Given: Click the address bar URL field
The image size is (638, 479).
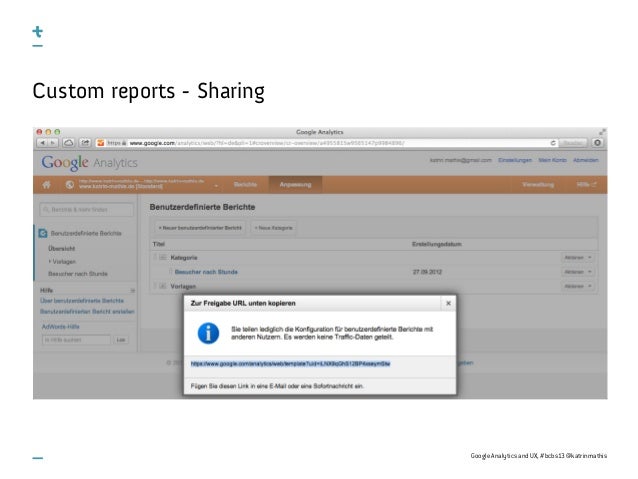Looking at the screenshot, I should (x=326, y=143).
